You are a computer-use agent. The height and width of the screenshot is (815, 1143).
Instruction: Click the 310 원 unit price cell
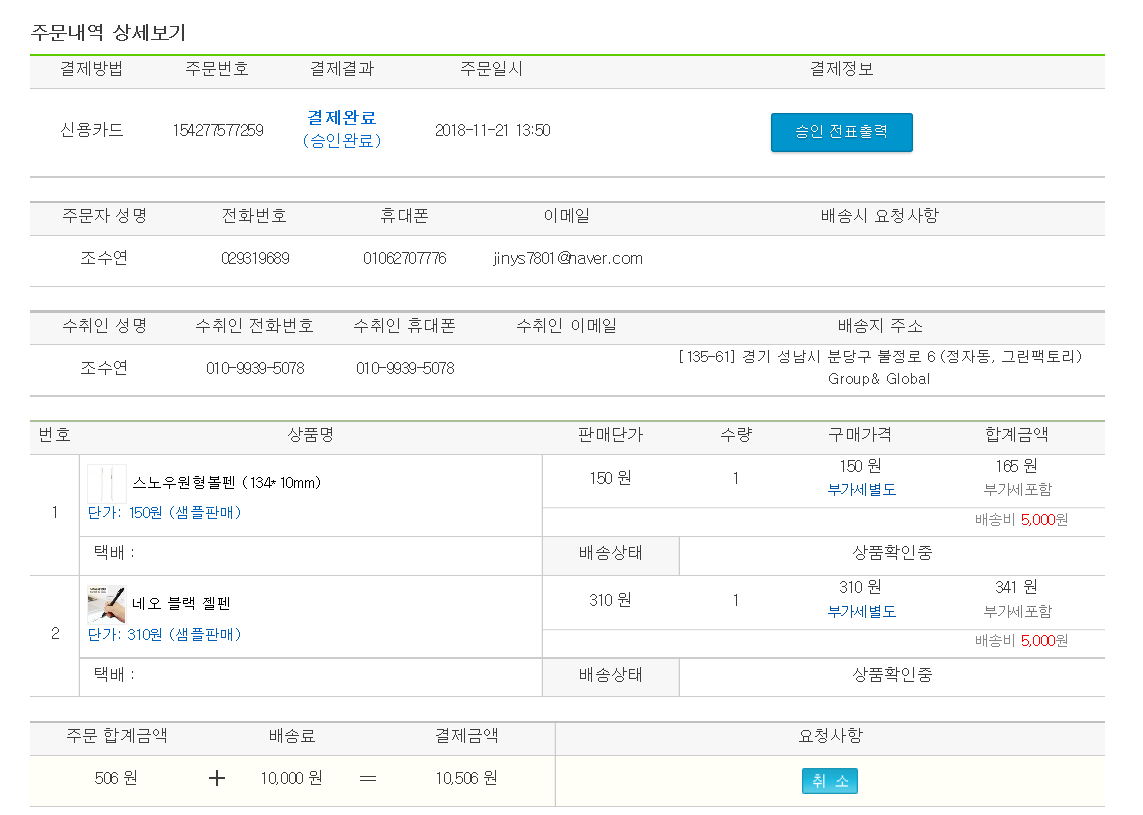click(x=611, y=600)
